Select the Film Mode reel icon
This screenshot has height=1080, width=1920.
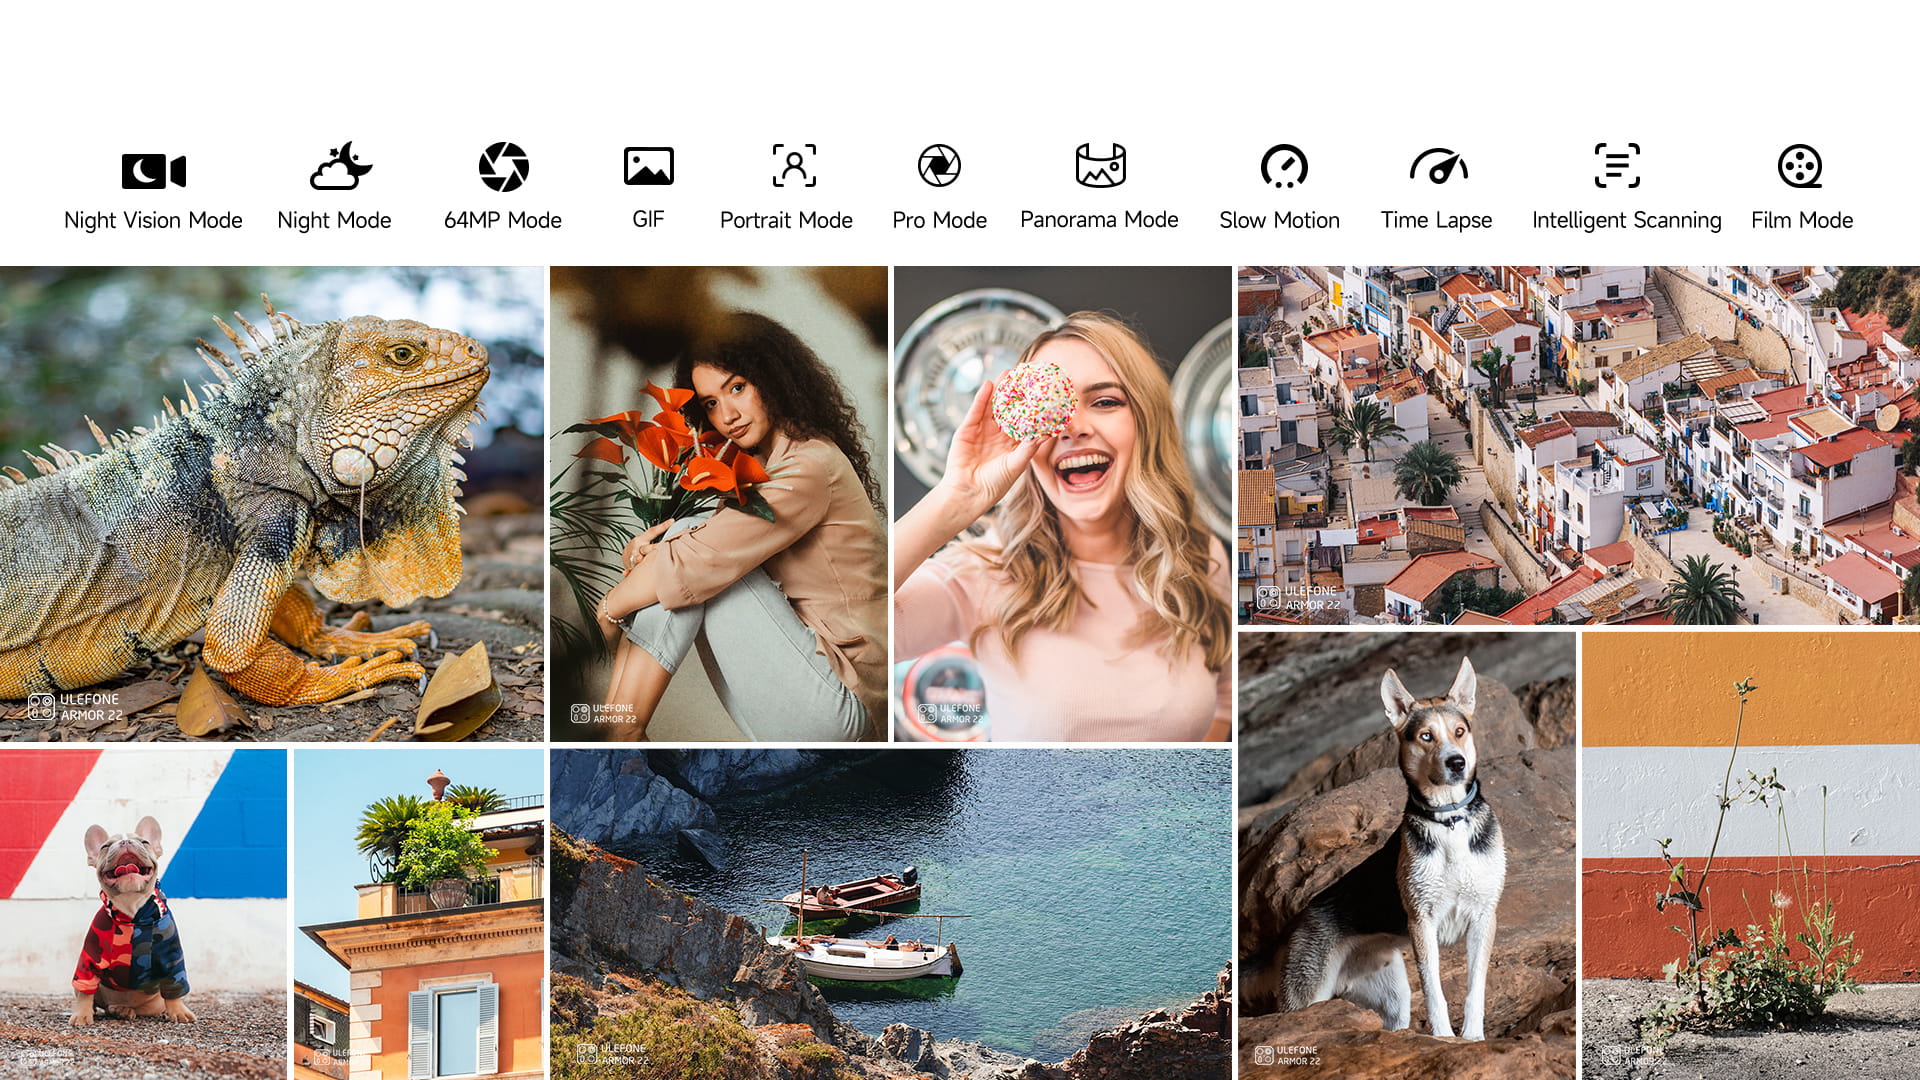pyautogui.click(x=1799, y=166)
